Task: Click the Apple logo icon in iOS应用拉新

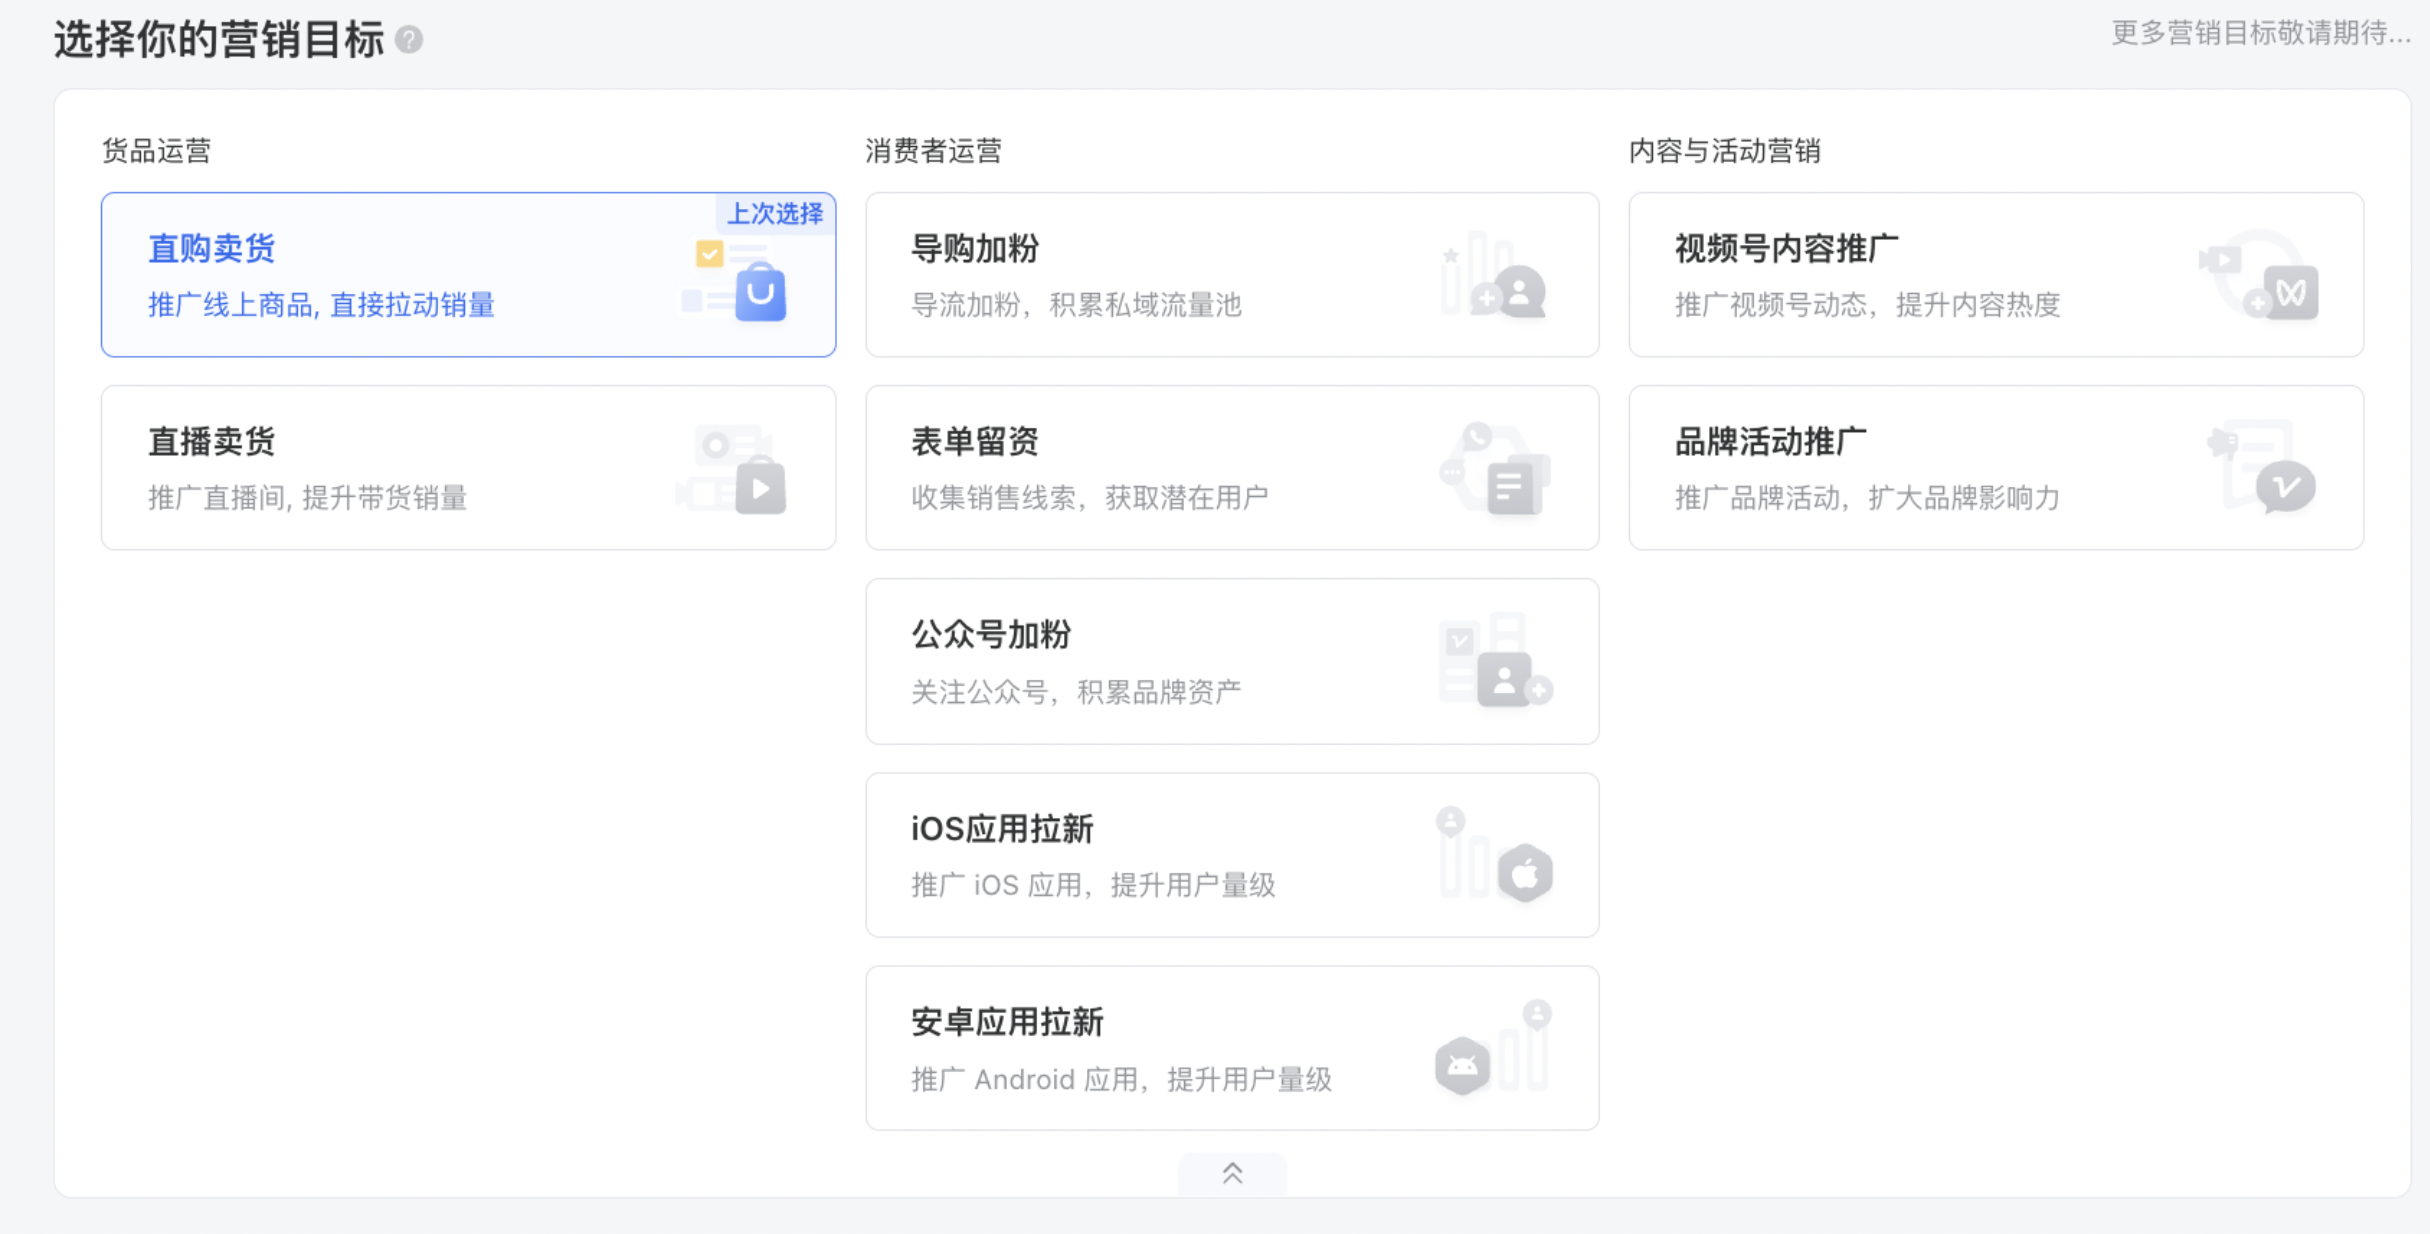Action: click(1525, 874)
